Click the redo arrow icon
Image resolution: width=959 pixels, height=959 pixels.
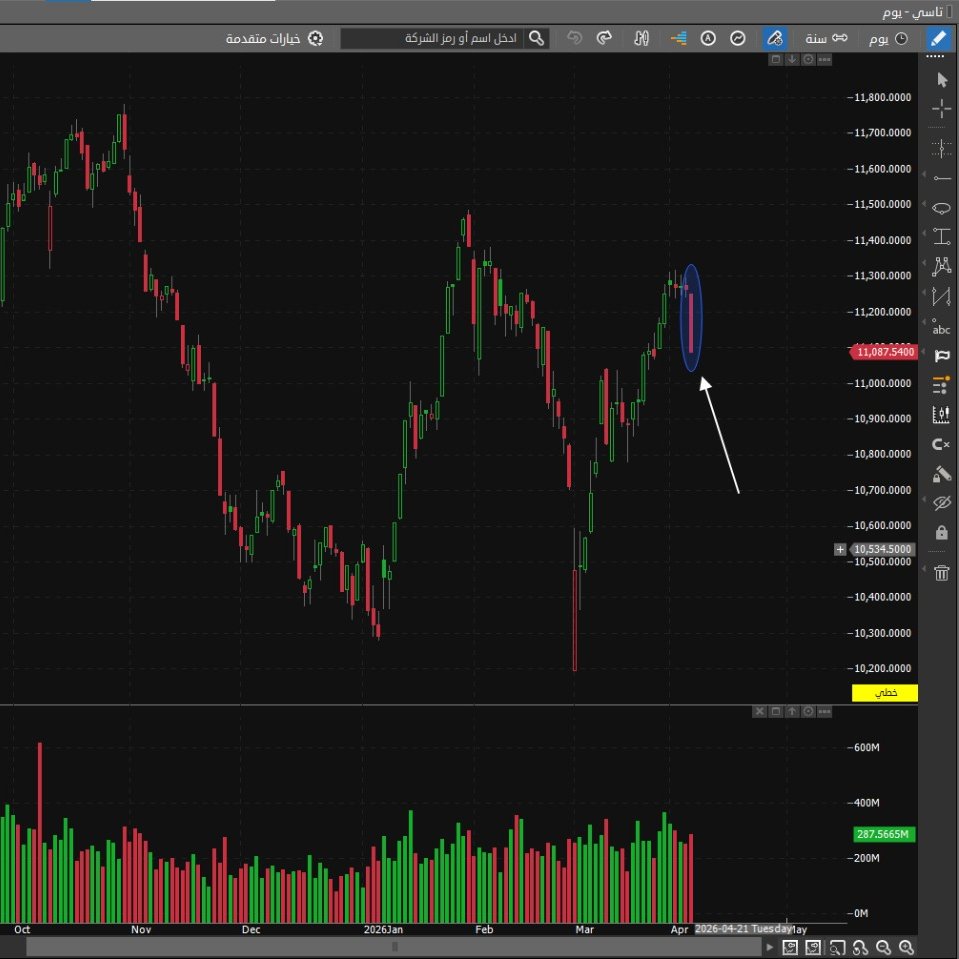coord(603,38)
